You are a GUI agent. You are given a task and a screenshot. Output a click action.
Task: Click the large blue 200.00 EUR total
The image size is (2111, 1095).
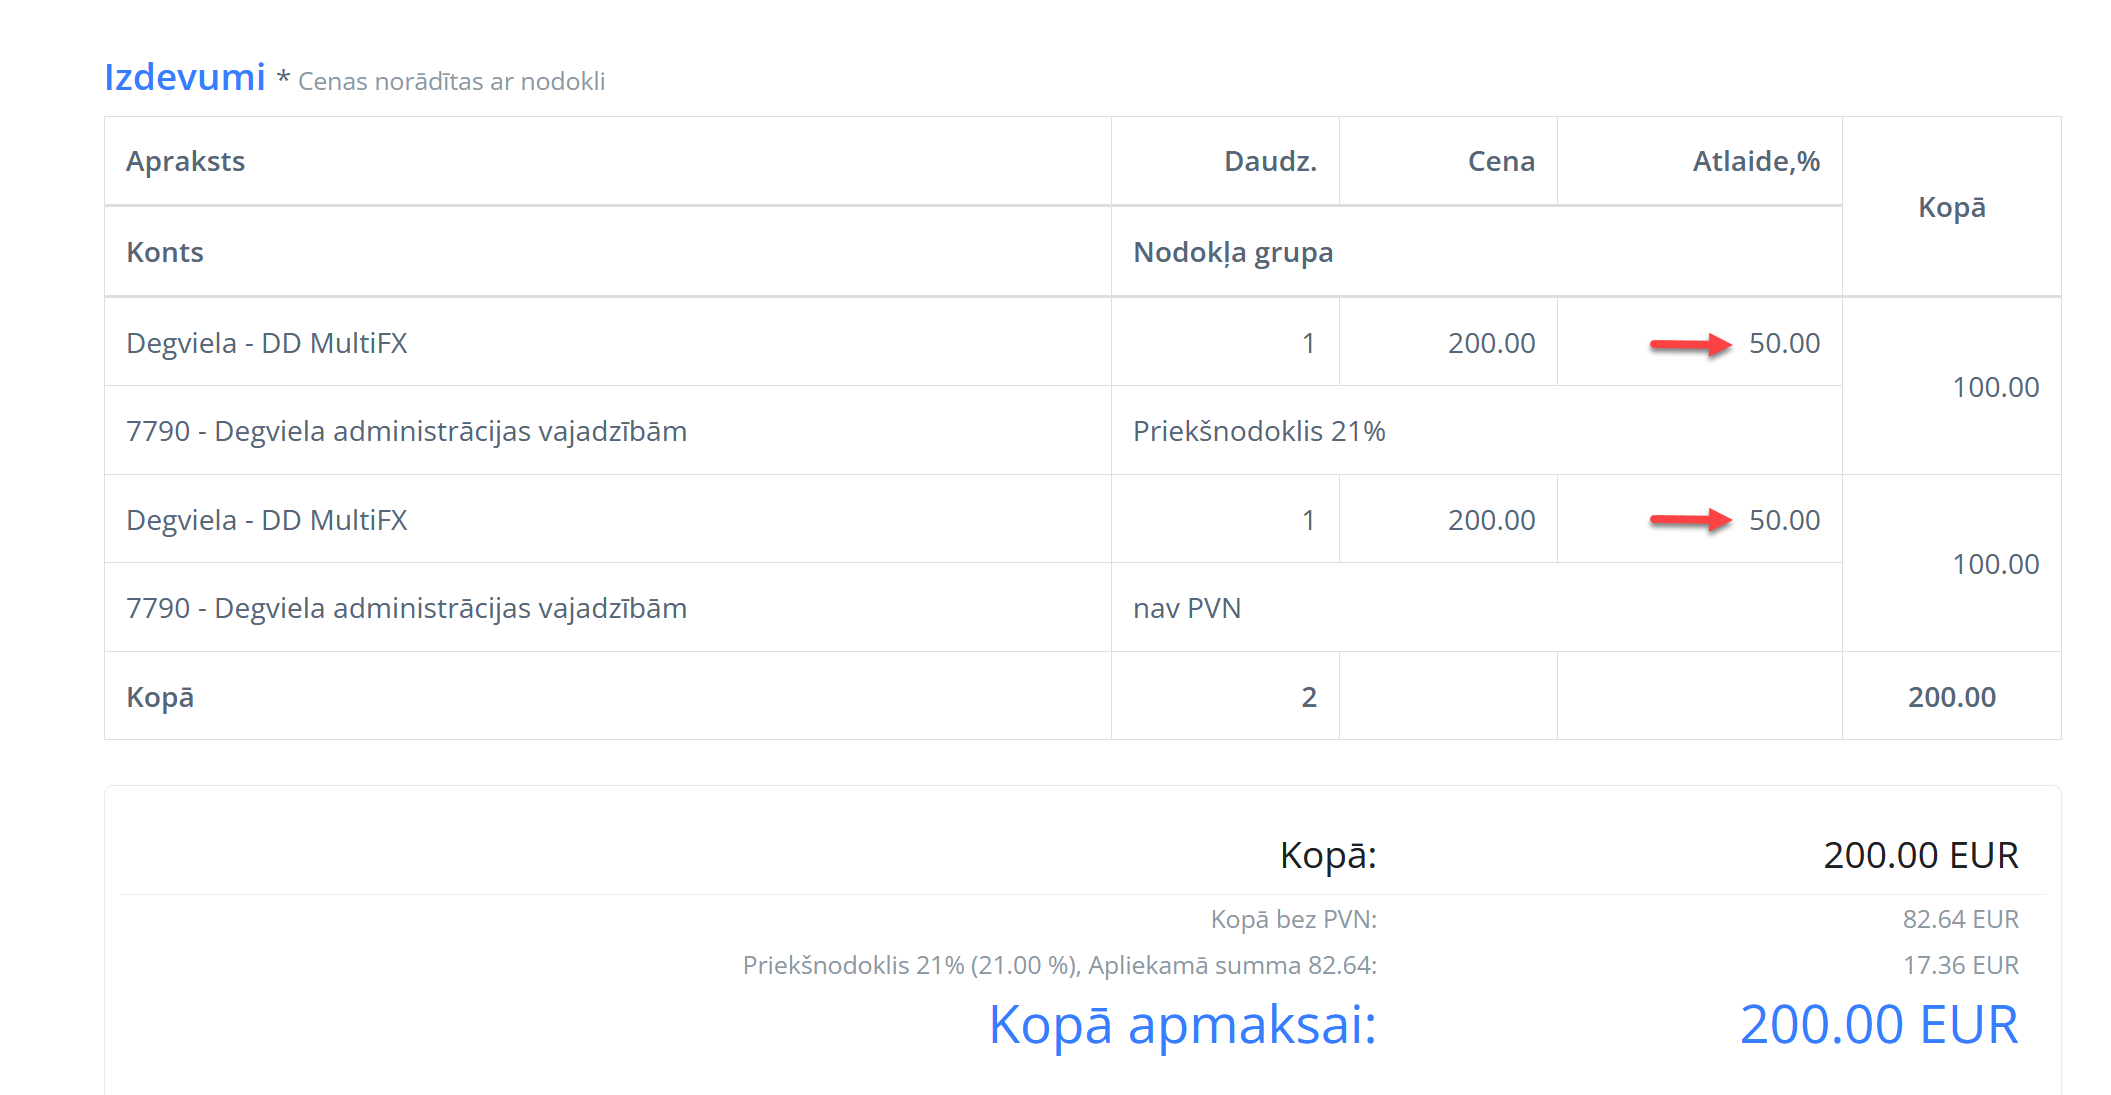[x=1879, y=1025]
